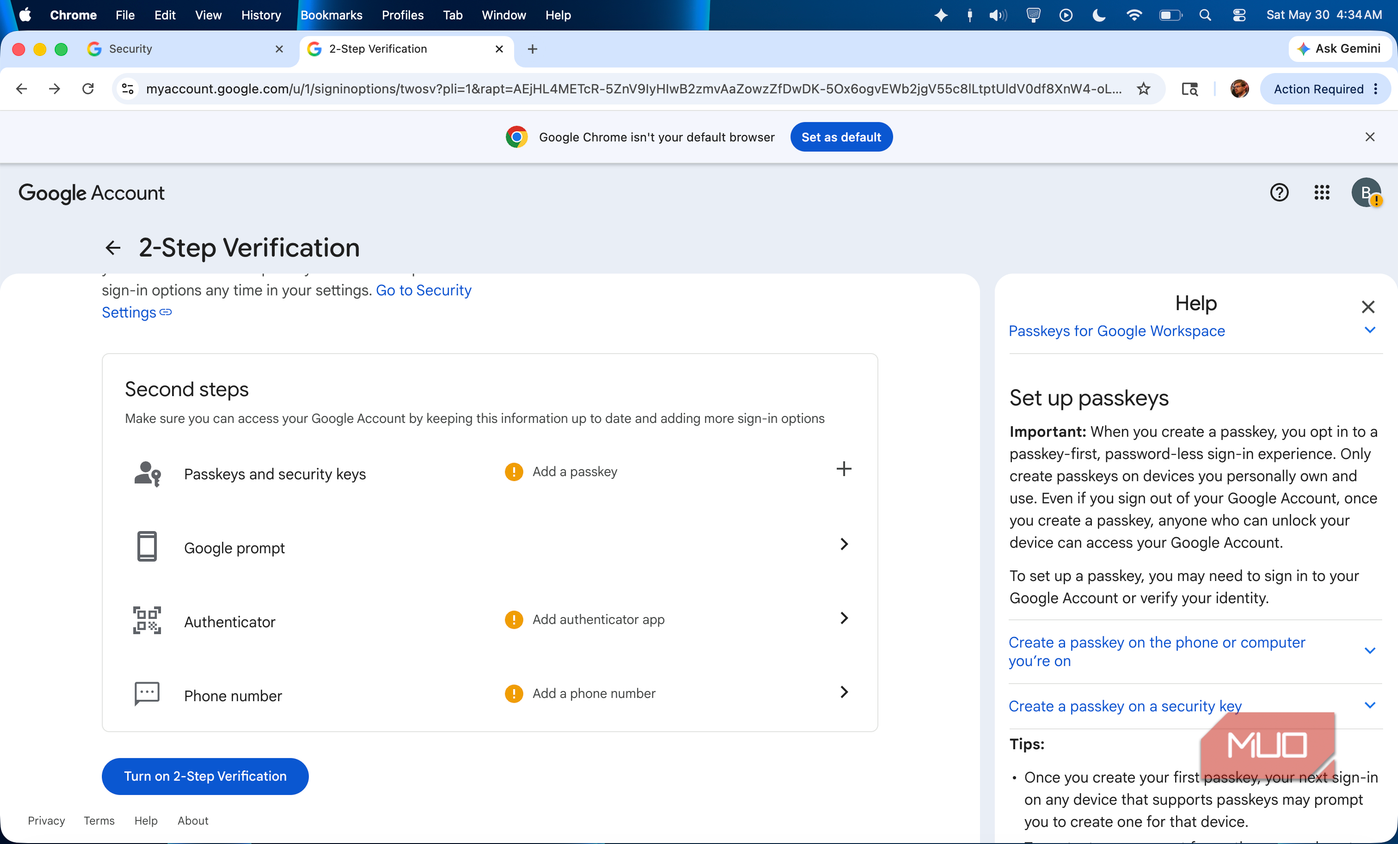Close the Help side panel
This screenshot has height=844, width=1398.
coord(1368,307)
